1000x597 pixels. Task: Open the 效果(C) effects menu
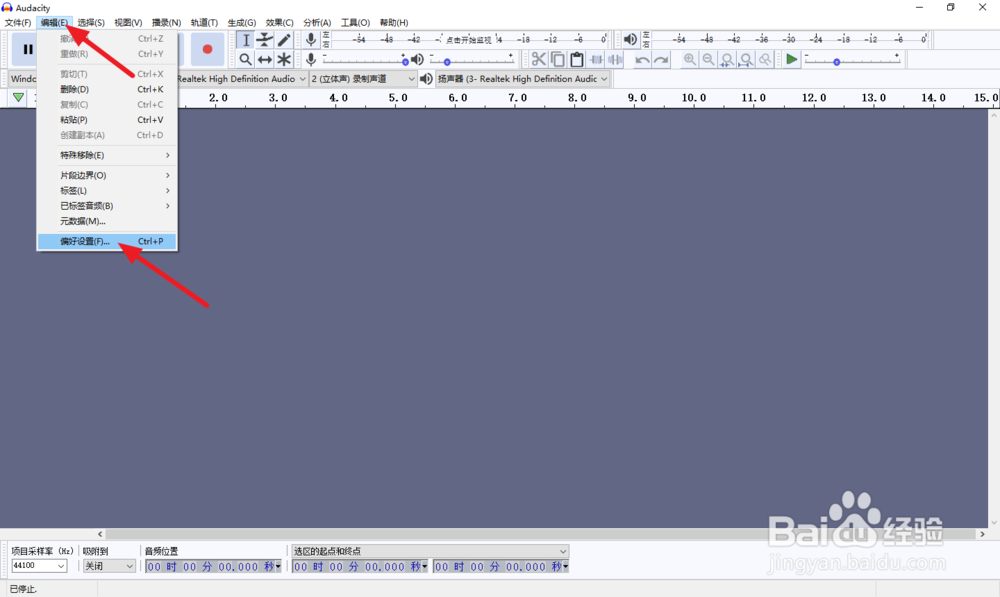tap(279, 22)
